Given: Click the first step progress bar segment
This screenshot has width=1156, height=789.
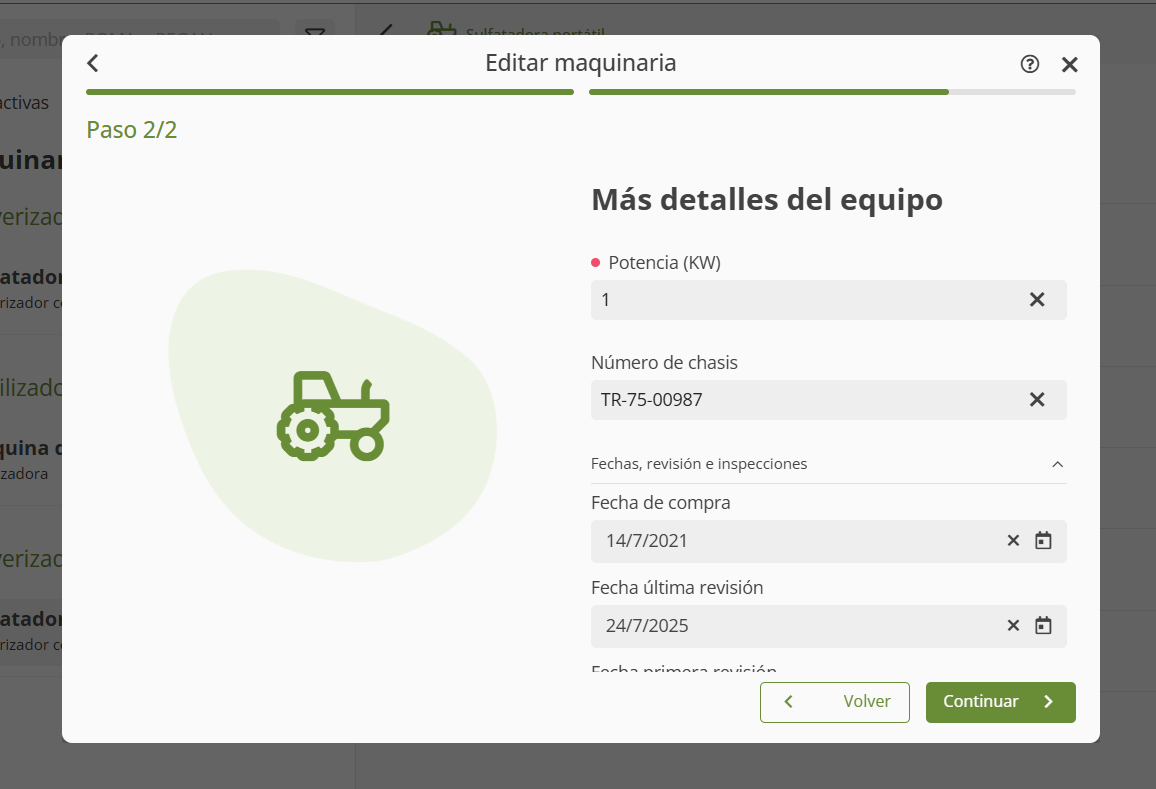Looking at the screenshot, I should coord(329,92).
